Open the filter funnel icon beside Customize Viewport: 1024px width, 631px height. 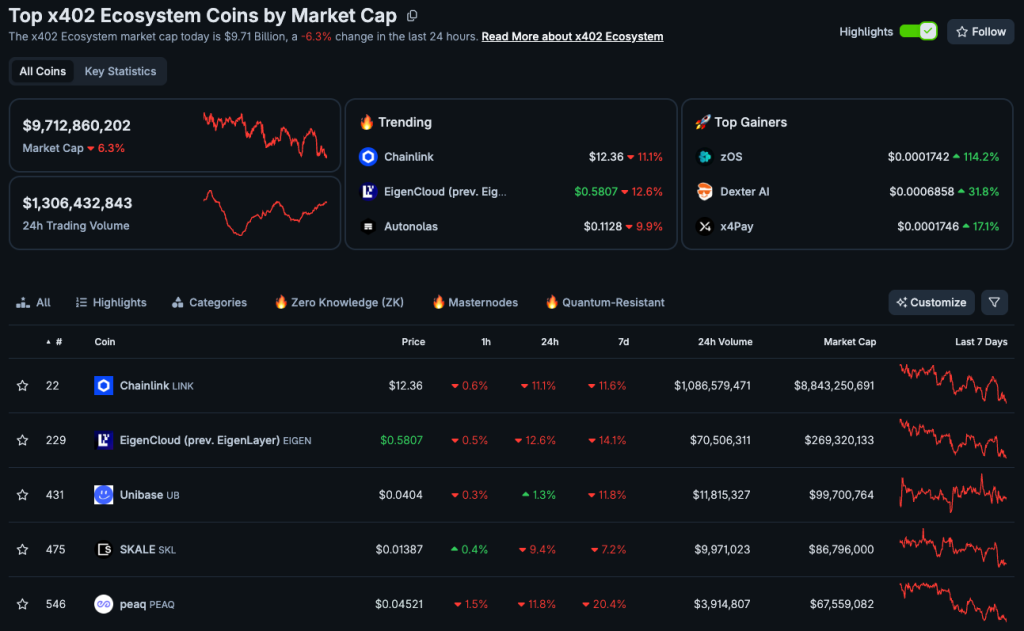pos(994,302)
